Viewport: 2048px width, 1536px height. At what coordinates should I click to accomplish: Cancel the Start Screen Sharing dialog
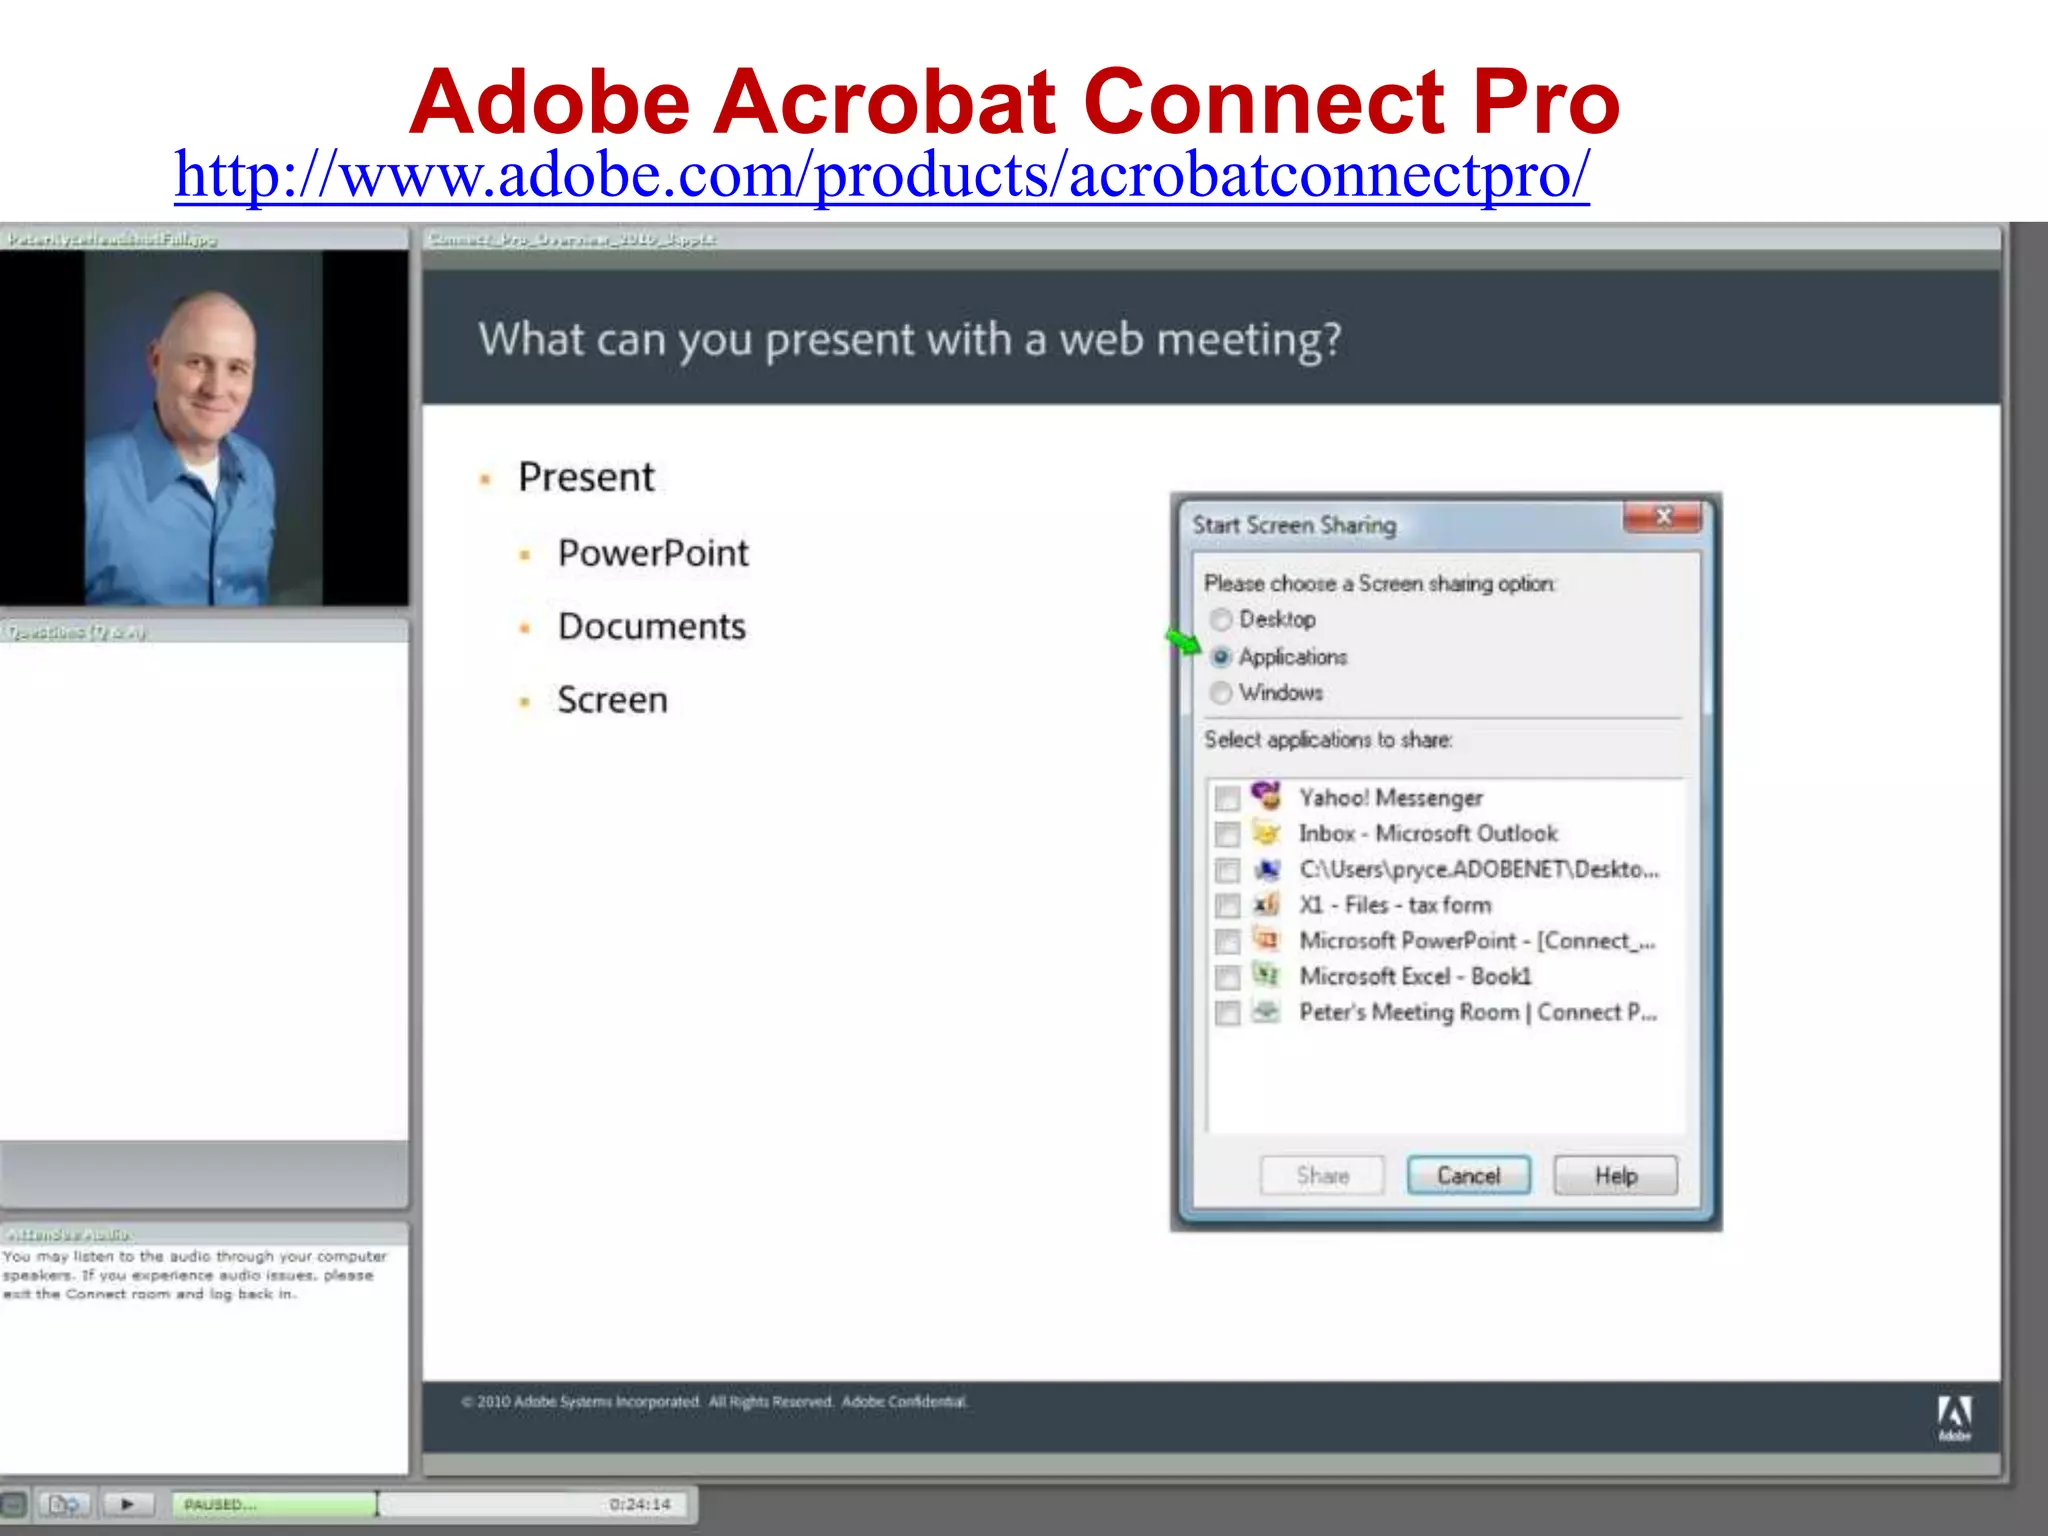[x=1469, y=1176]
